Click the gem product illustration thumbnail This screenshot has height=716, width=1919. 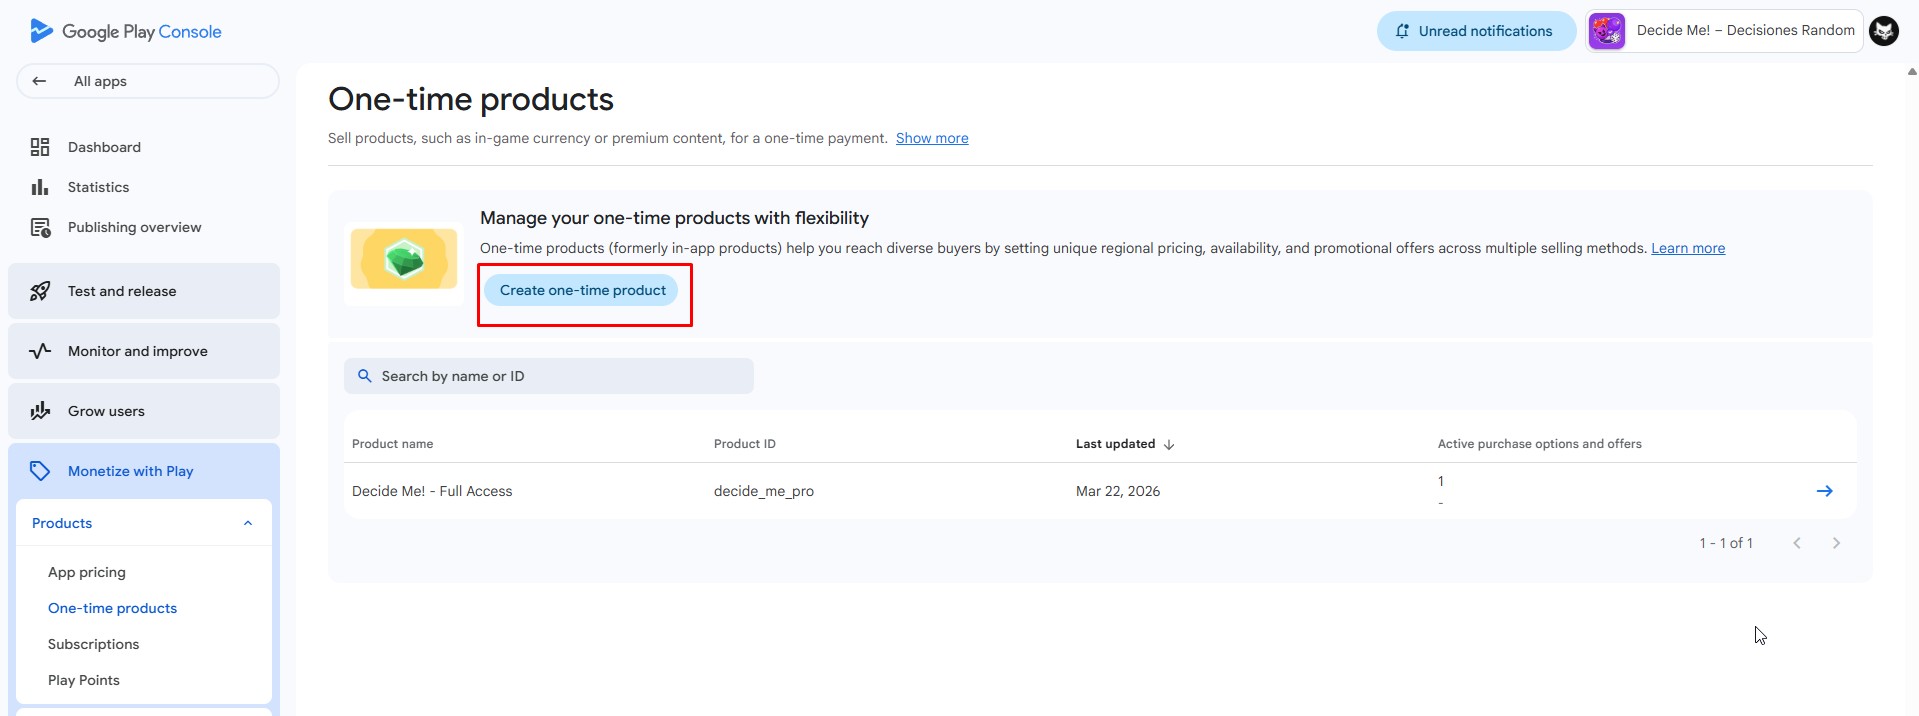pos(404,260)
